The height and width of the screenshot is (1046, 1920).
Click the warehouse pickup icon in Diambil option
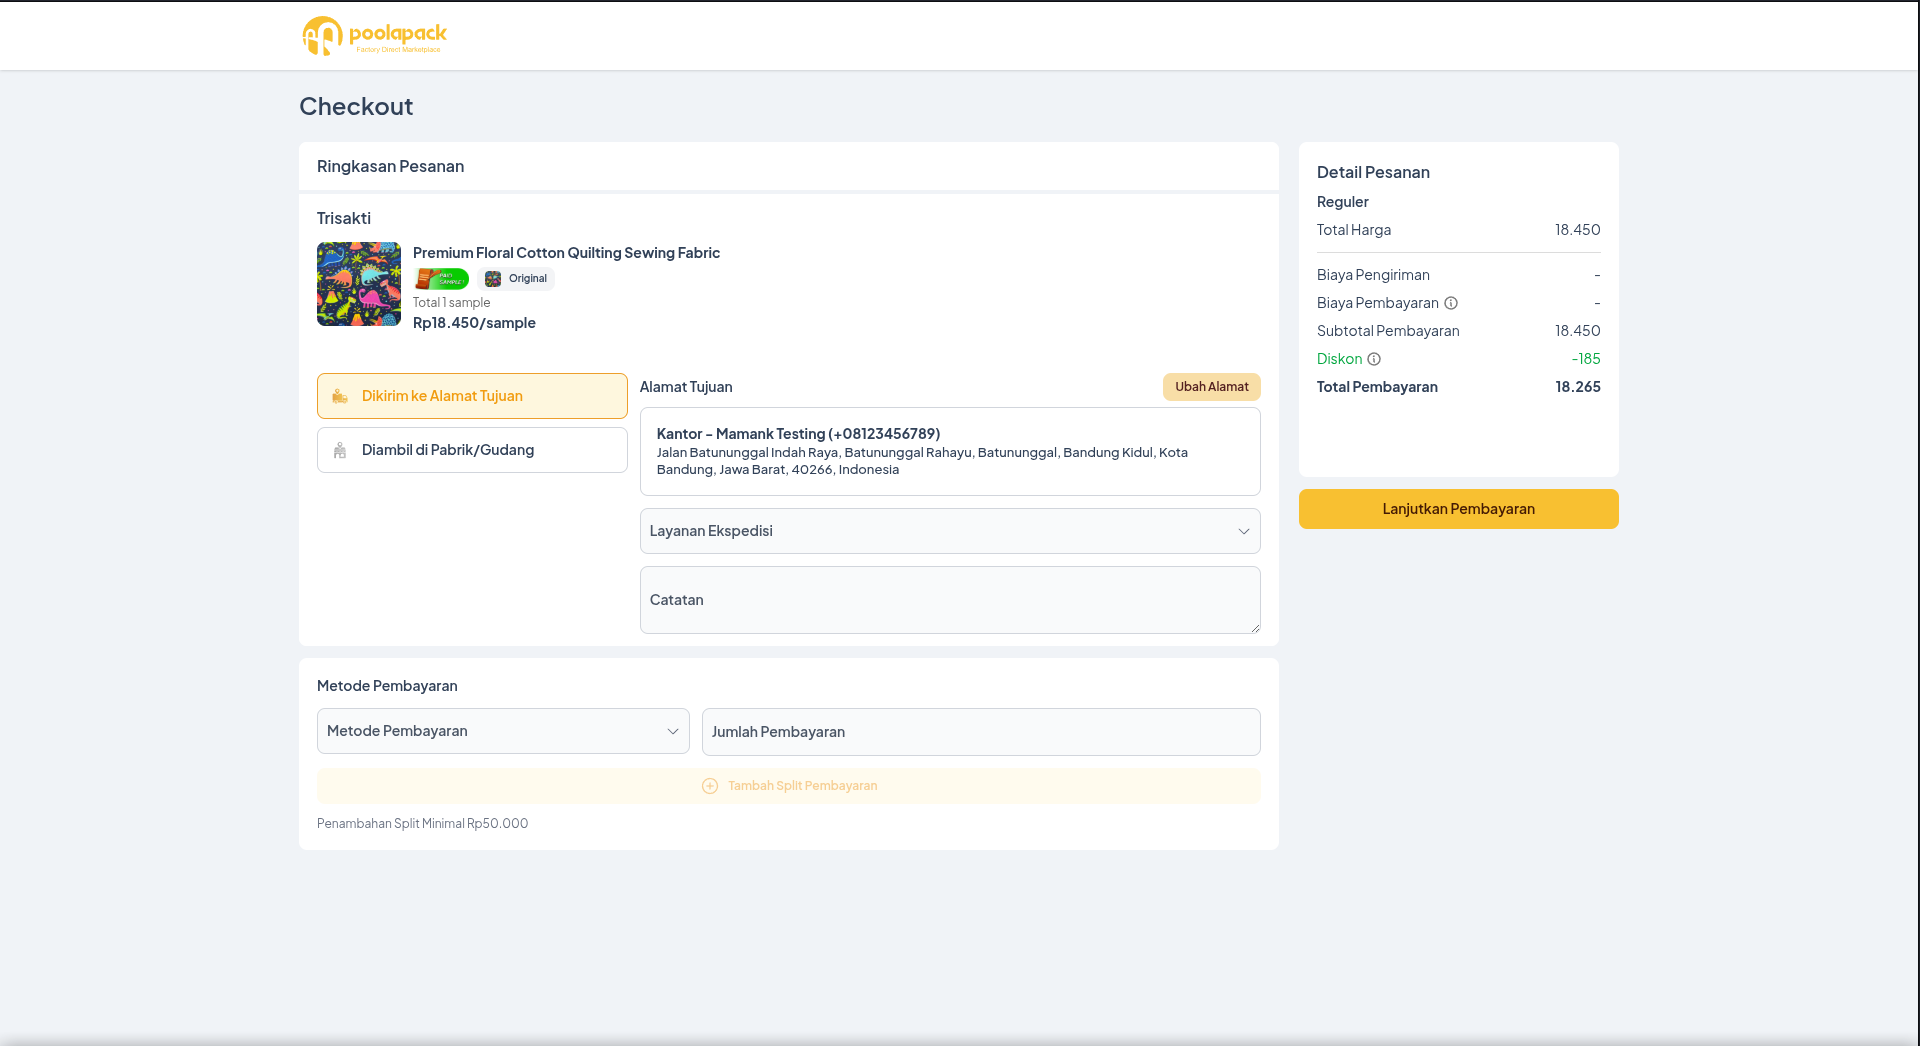340,450
